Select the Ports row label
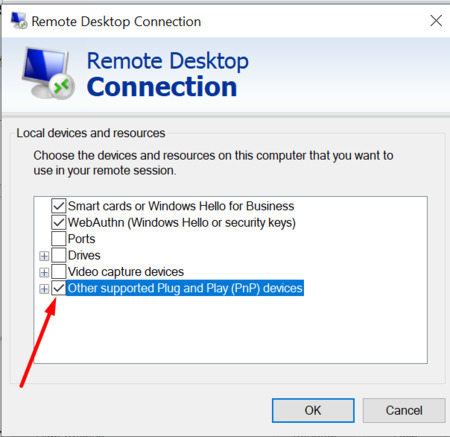 (81, 239)
